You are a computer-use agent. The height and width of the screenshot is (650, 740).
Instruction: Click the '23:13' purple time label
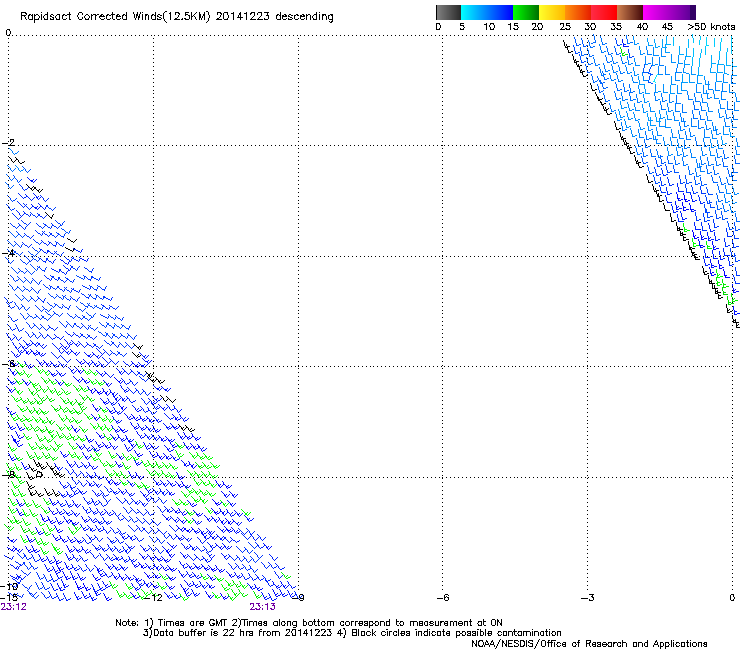262,607
